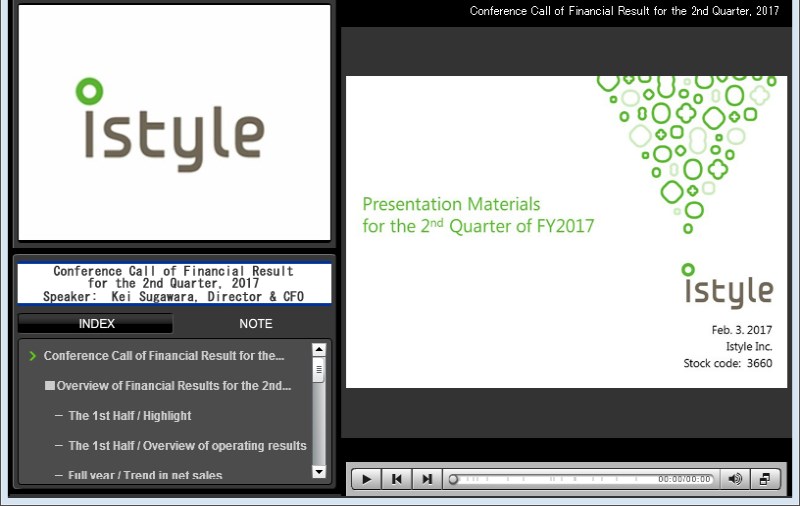Screen dimensions: 800x506
Task: Start playback with the play button
Action: (366, 479)
